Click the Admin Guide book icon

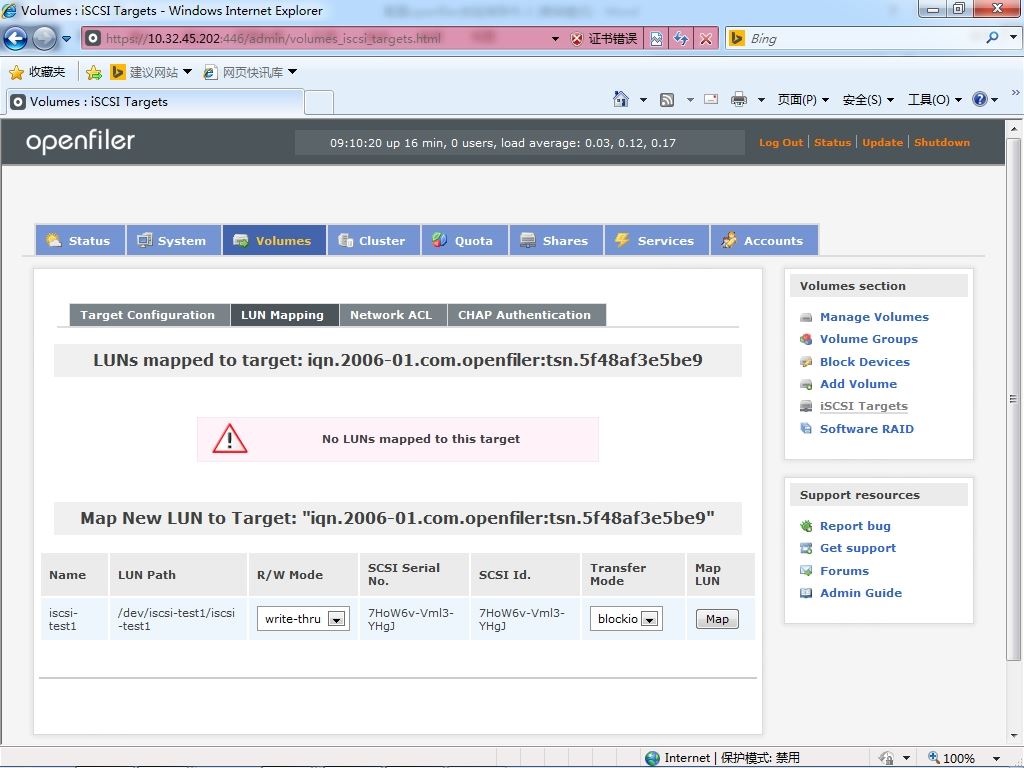pos(807,593)
